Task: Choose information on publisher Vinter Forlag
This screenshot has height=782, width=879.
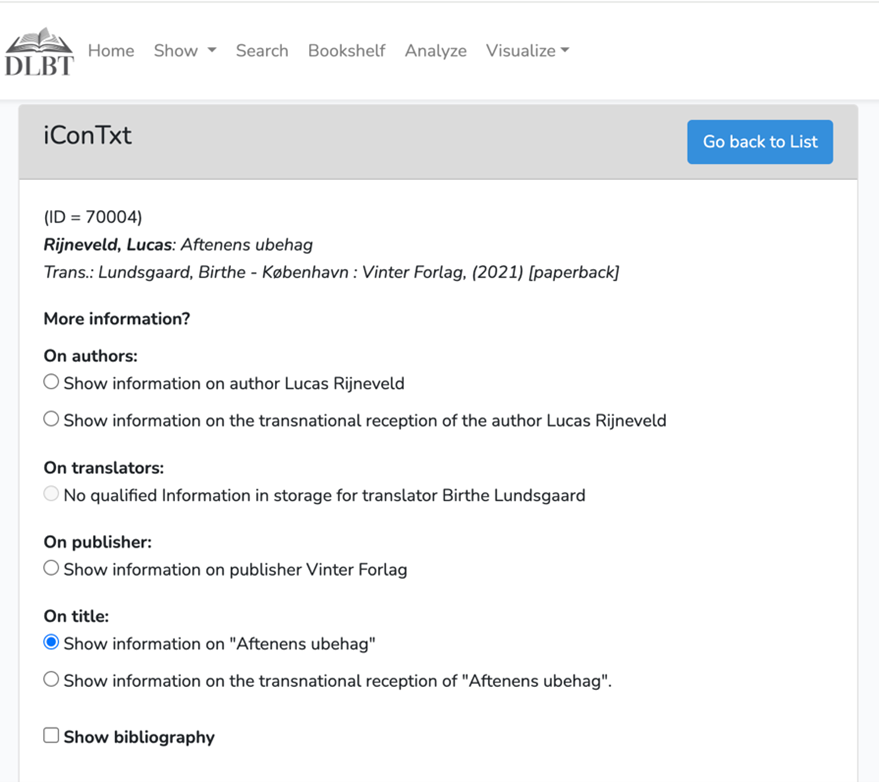Action: coord(51,568)
